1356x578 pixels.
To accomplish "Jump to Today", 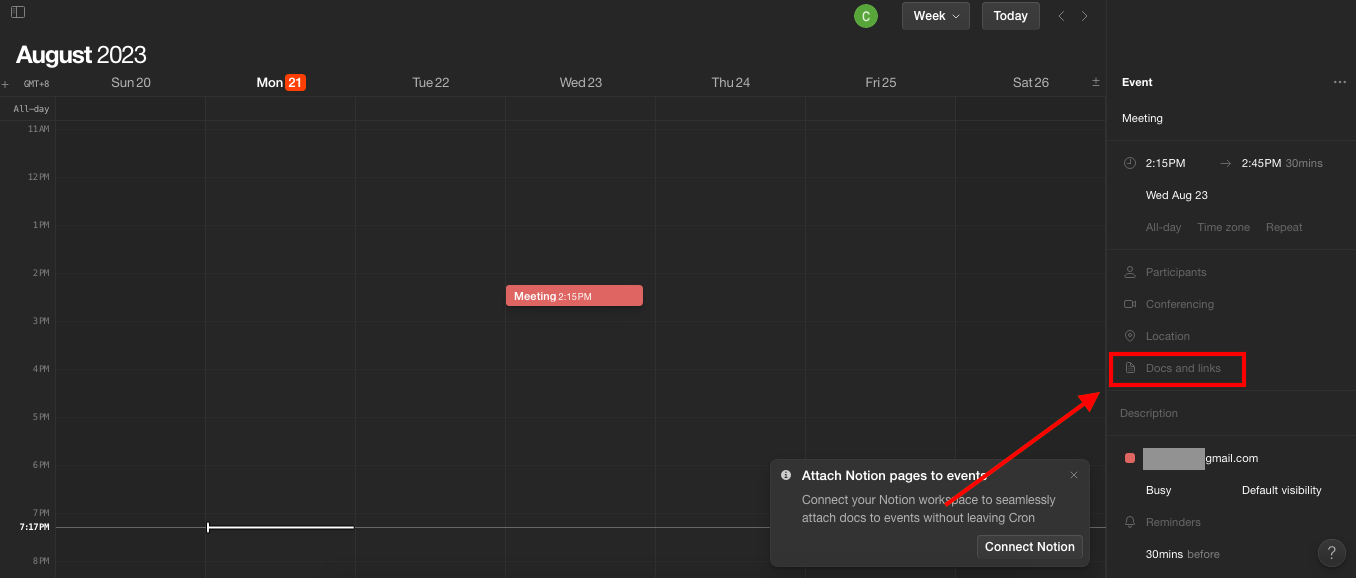I will click(1010, 16).
